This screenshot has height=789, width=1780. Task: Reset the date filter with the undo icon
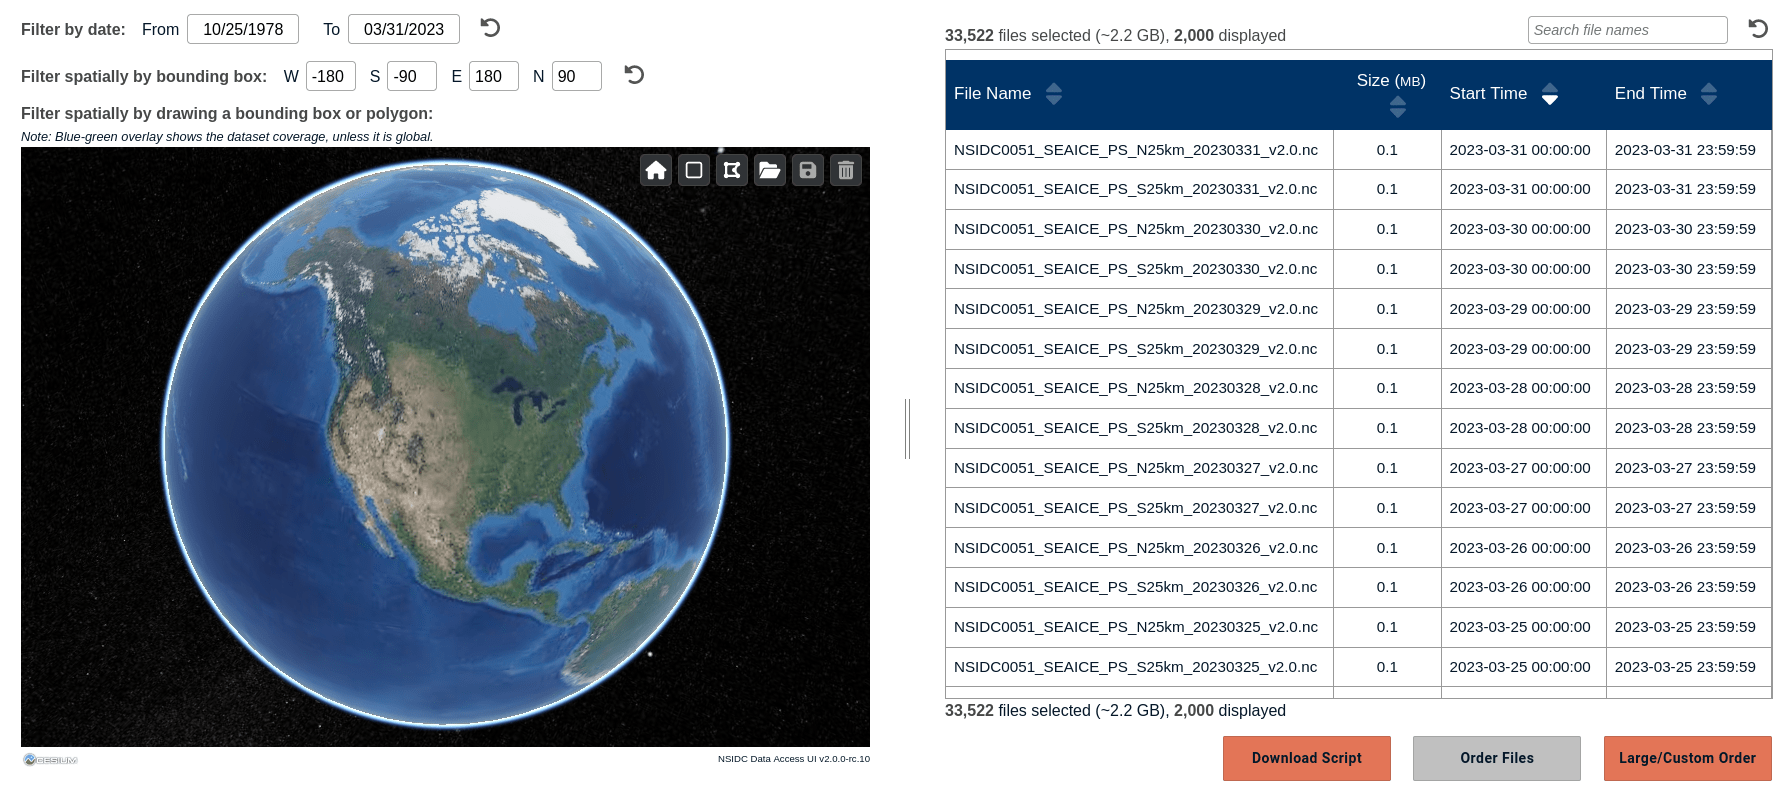click(x=490, y=28)
